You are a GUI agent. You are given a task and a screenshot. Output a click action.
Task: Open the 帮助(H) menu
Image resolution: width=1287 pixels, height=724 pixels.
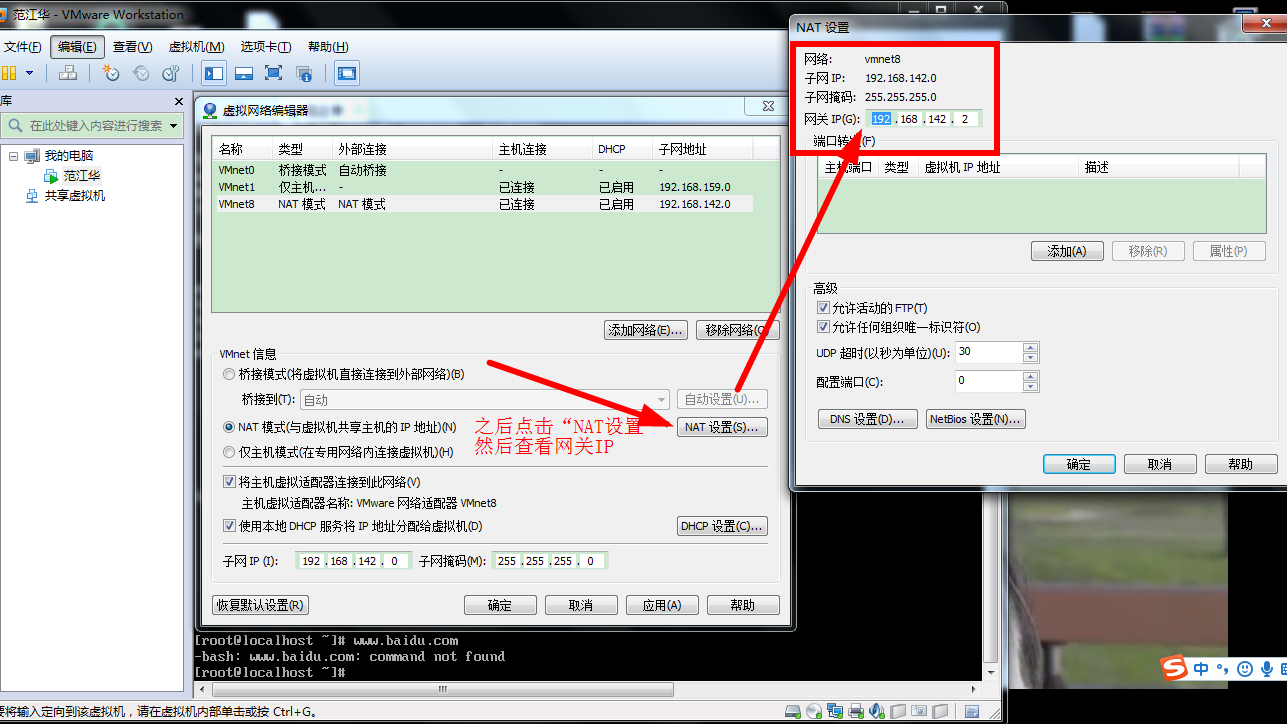(x=328, y=47)
